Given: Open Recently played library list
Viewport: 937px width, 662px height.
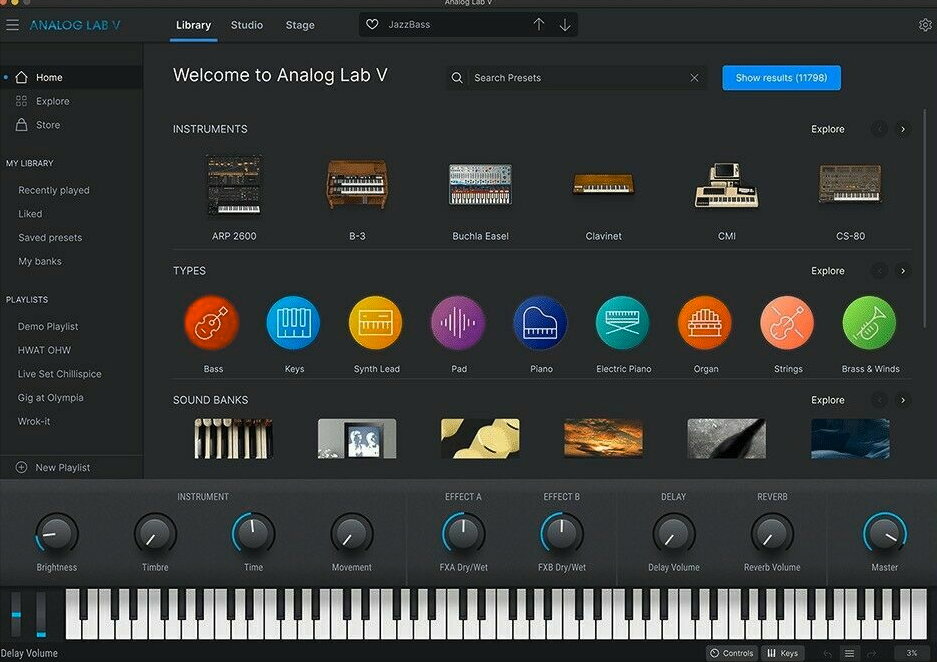Looking at the screenshot, I should (54, 190).
